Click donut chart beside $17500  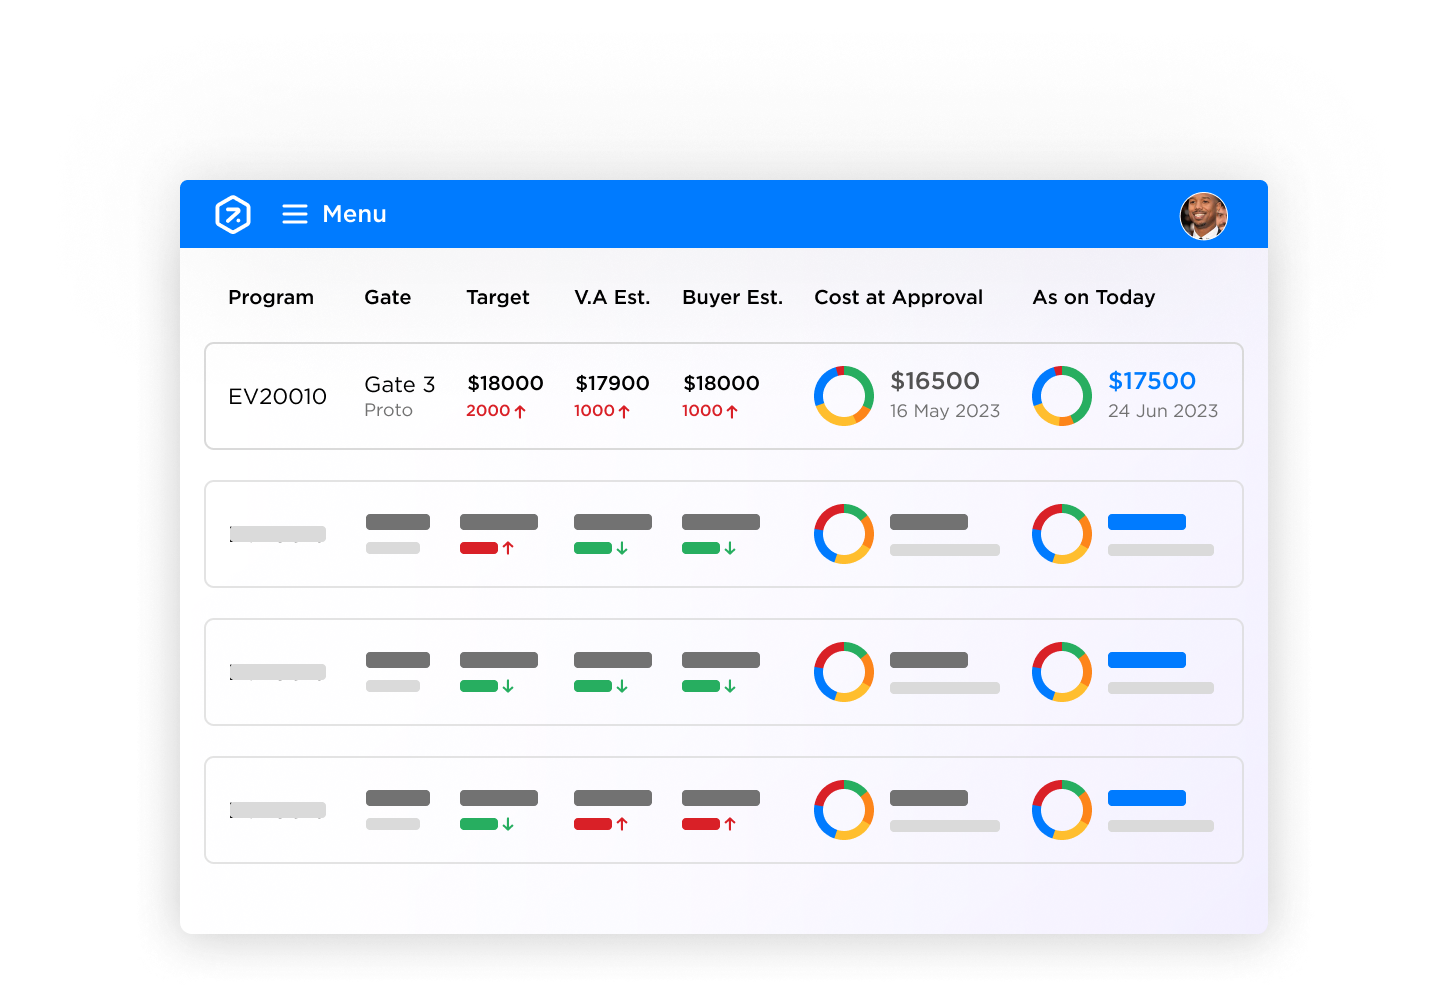(x=1062, y=396)
